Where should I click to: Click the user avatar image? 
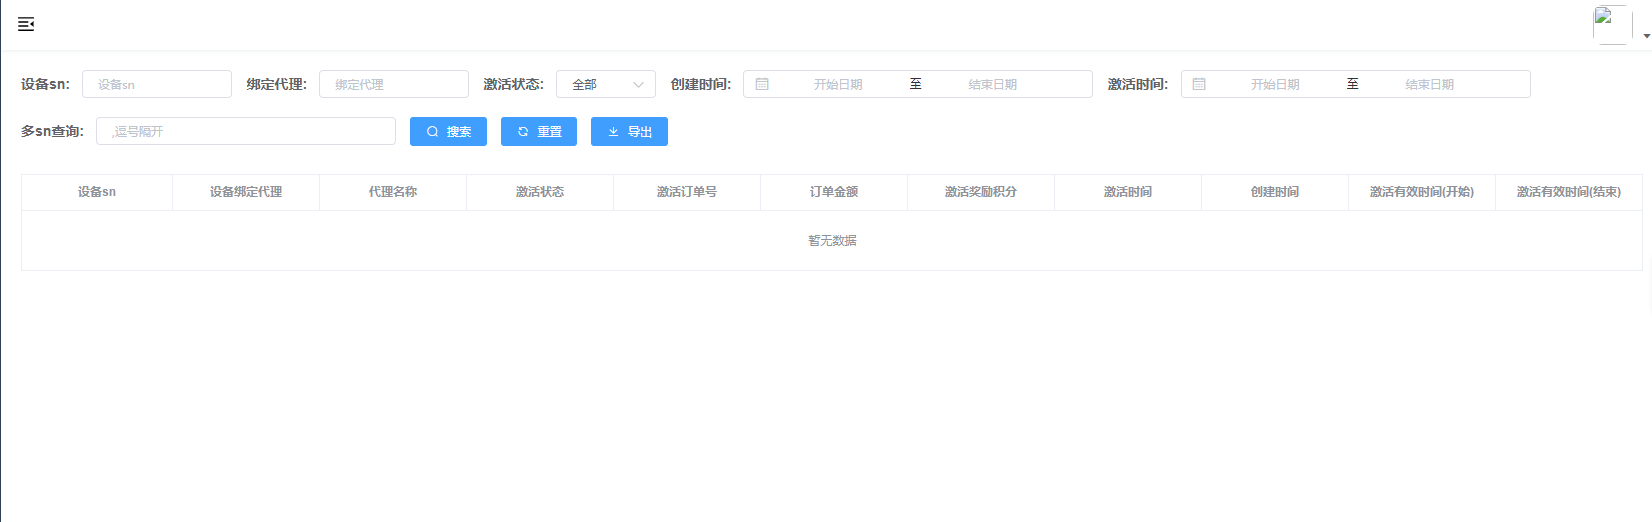pyautogui.click(x=1612, y=24)
